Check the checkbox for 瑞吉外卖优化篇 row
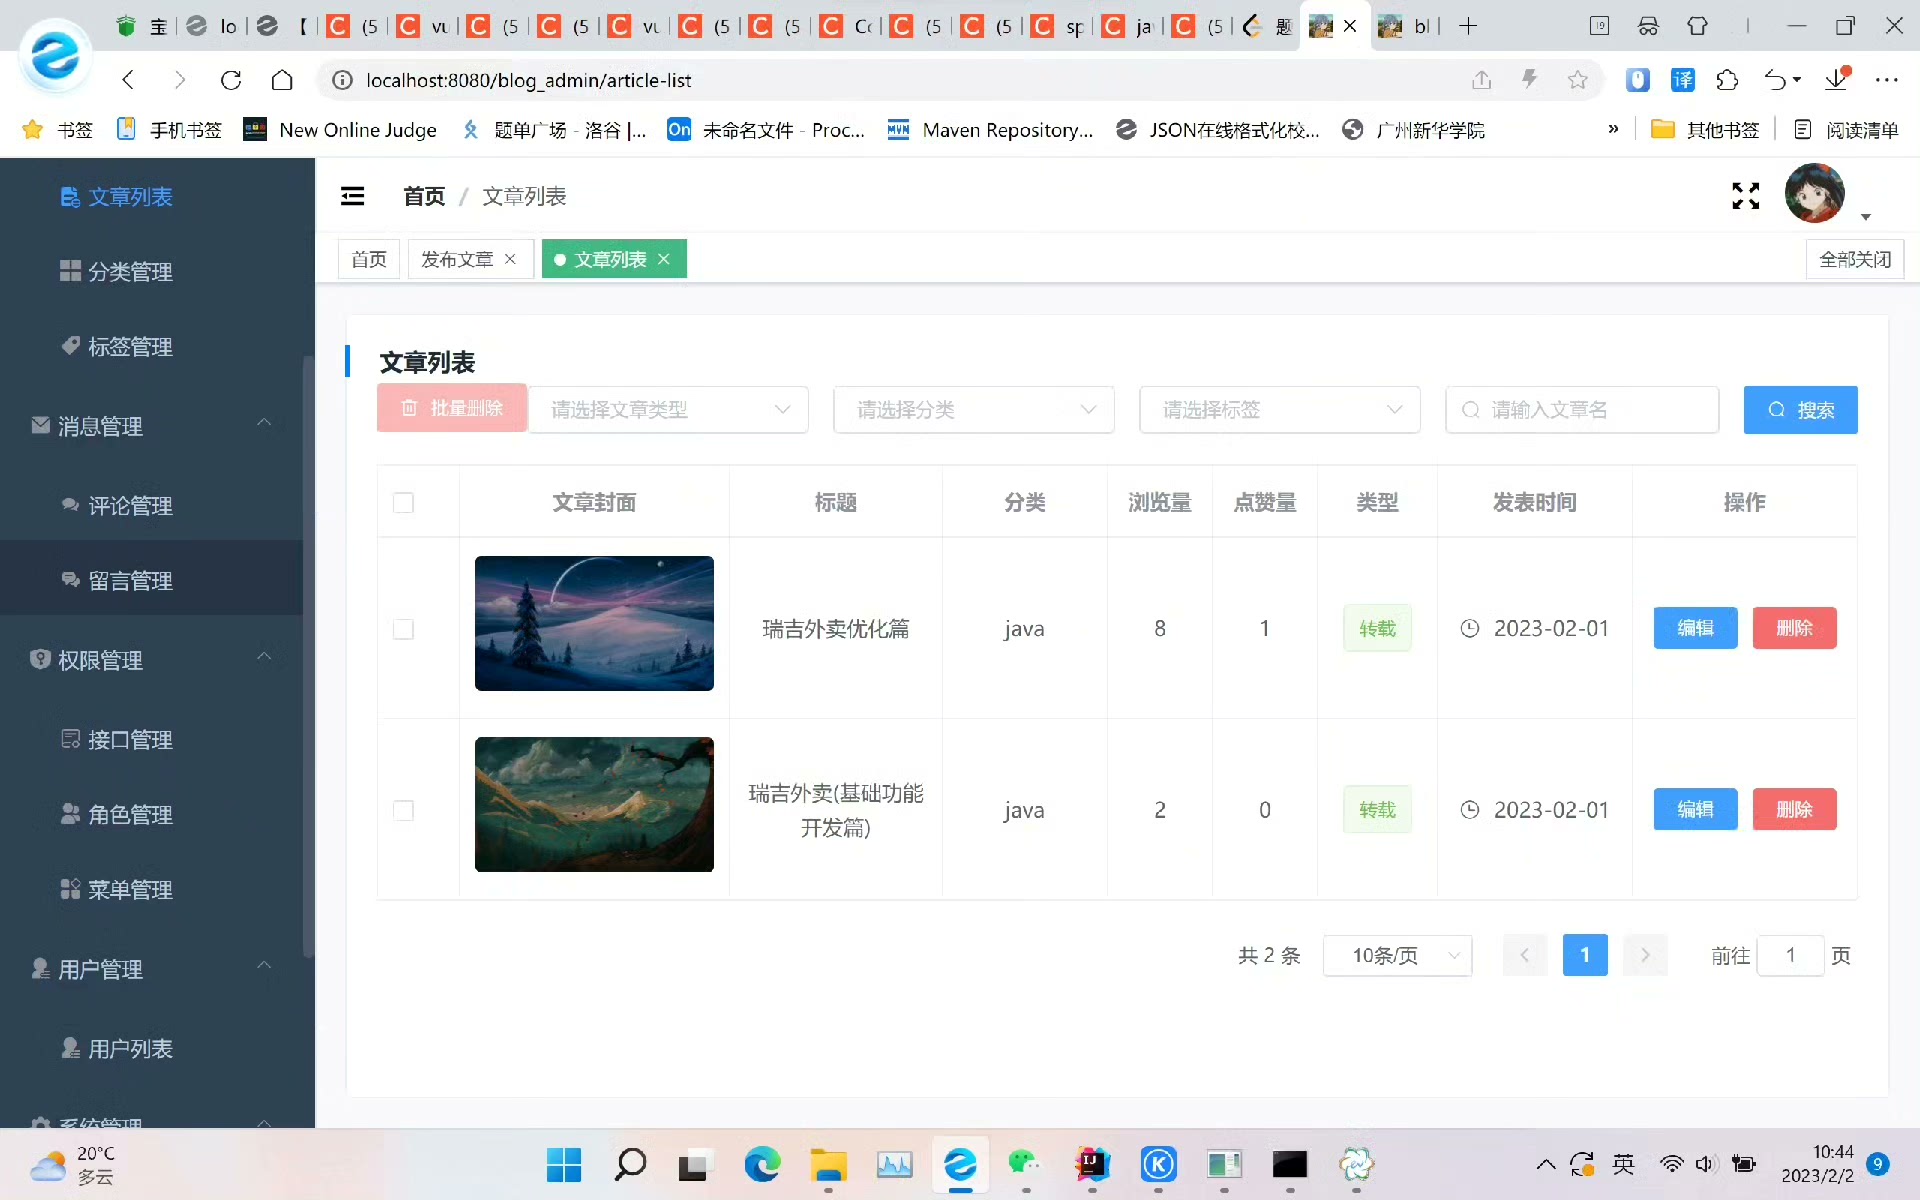 pyautogui.click(x=403, y=629)
